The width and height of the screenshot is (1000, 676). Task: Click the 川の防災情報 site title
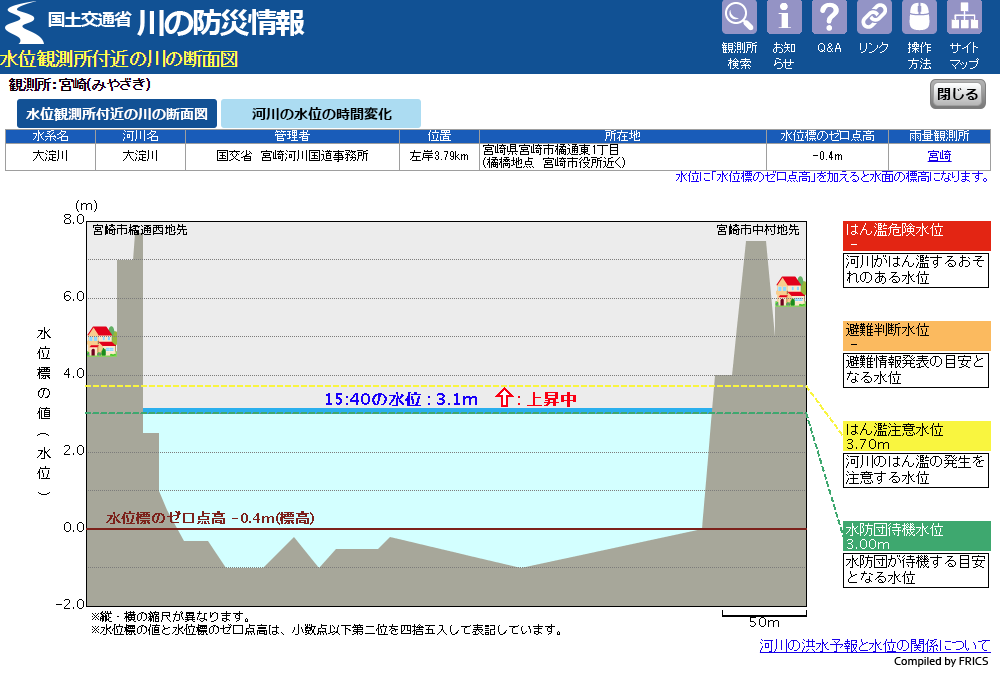coord(220,23)
